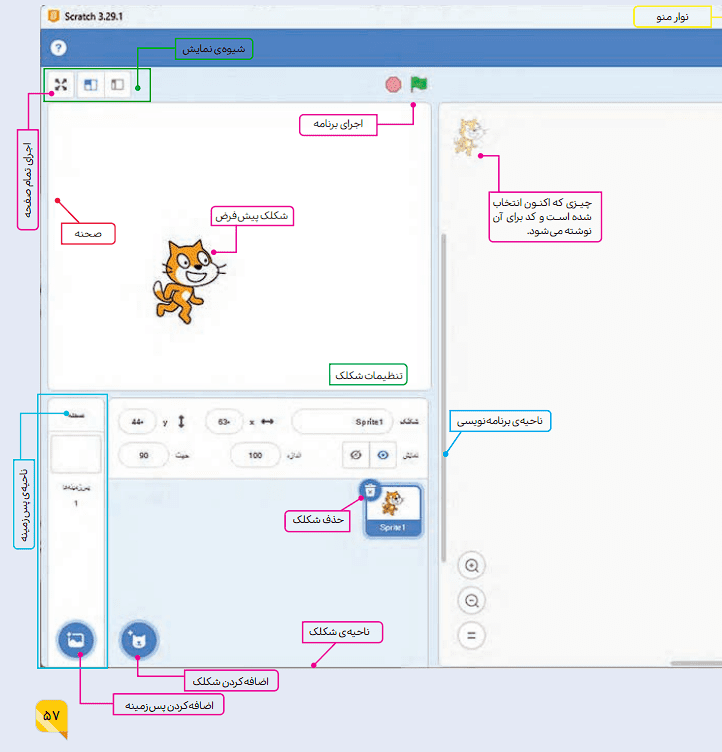Click the add backdrop picture button
Screen dimensions: 722x752
click(76, 638)
